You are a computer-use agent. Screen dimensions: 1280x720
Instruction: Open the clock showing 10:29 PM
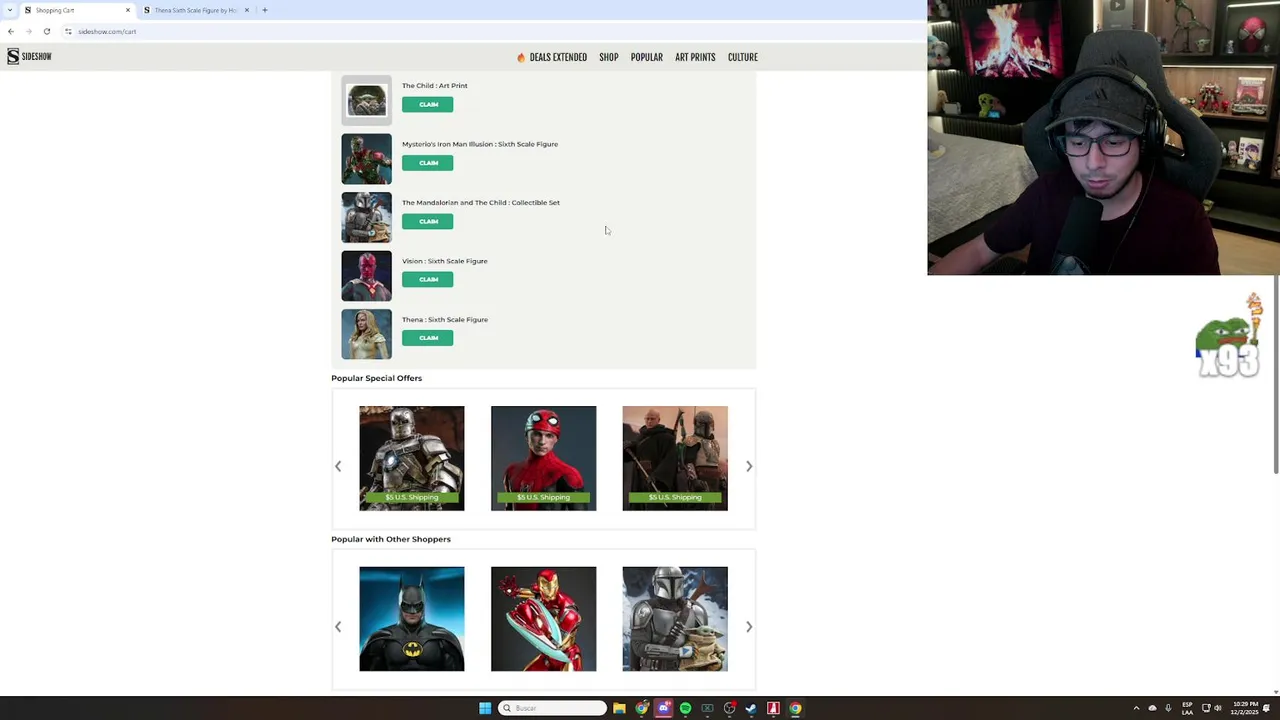1245,708
